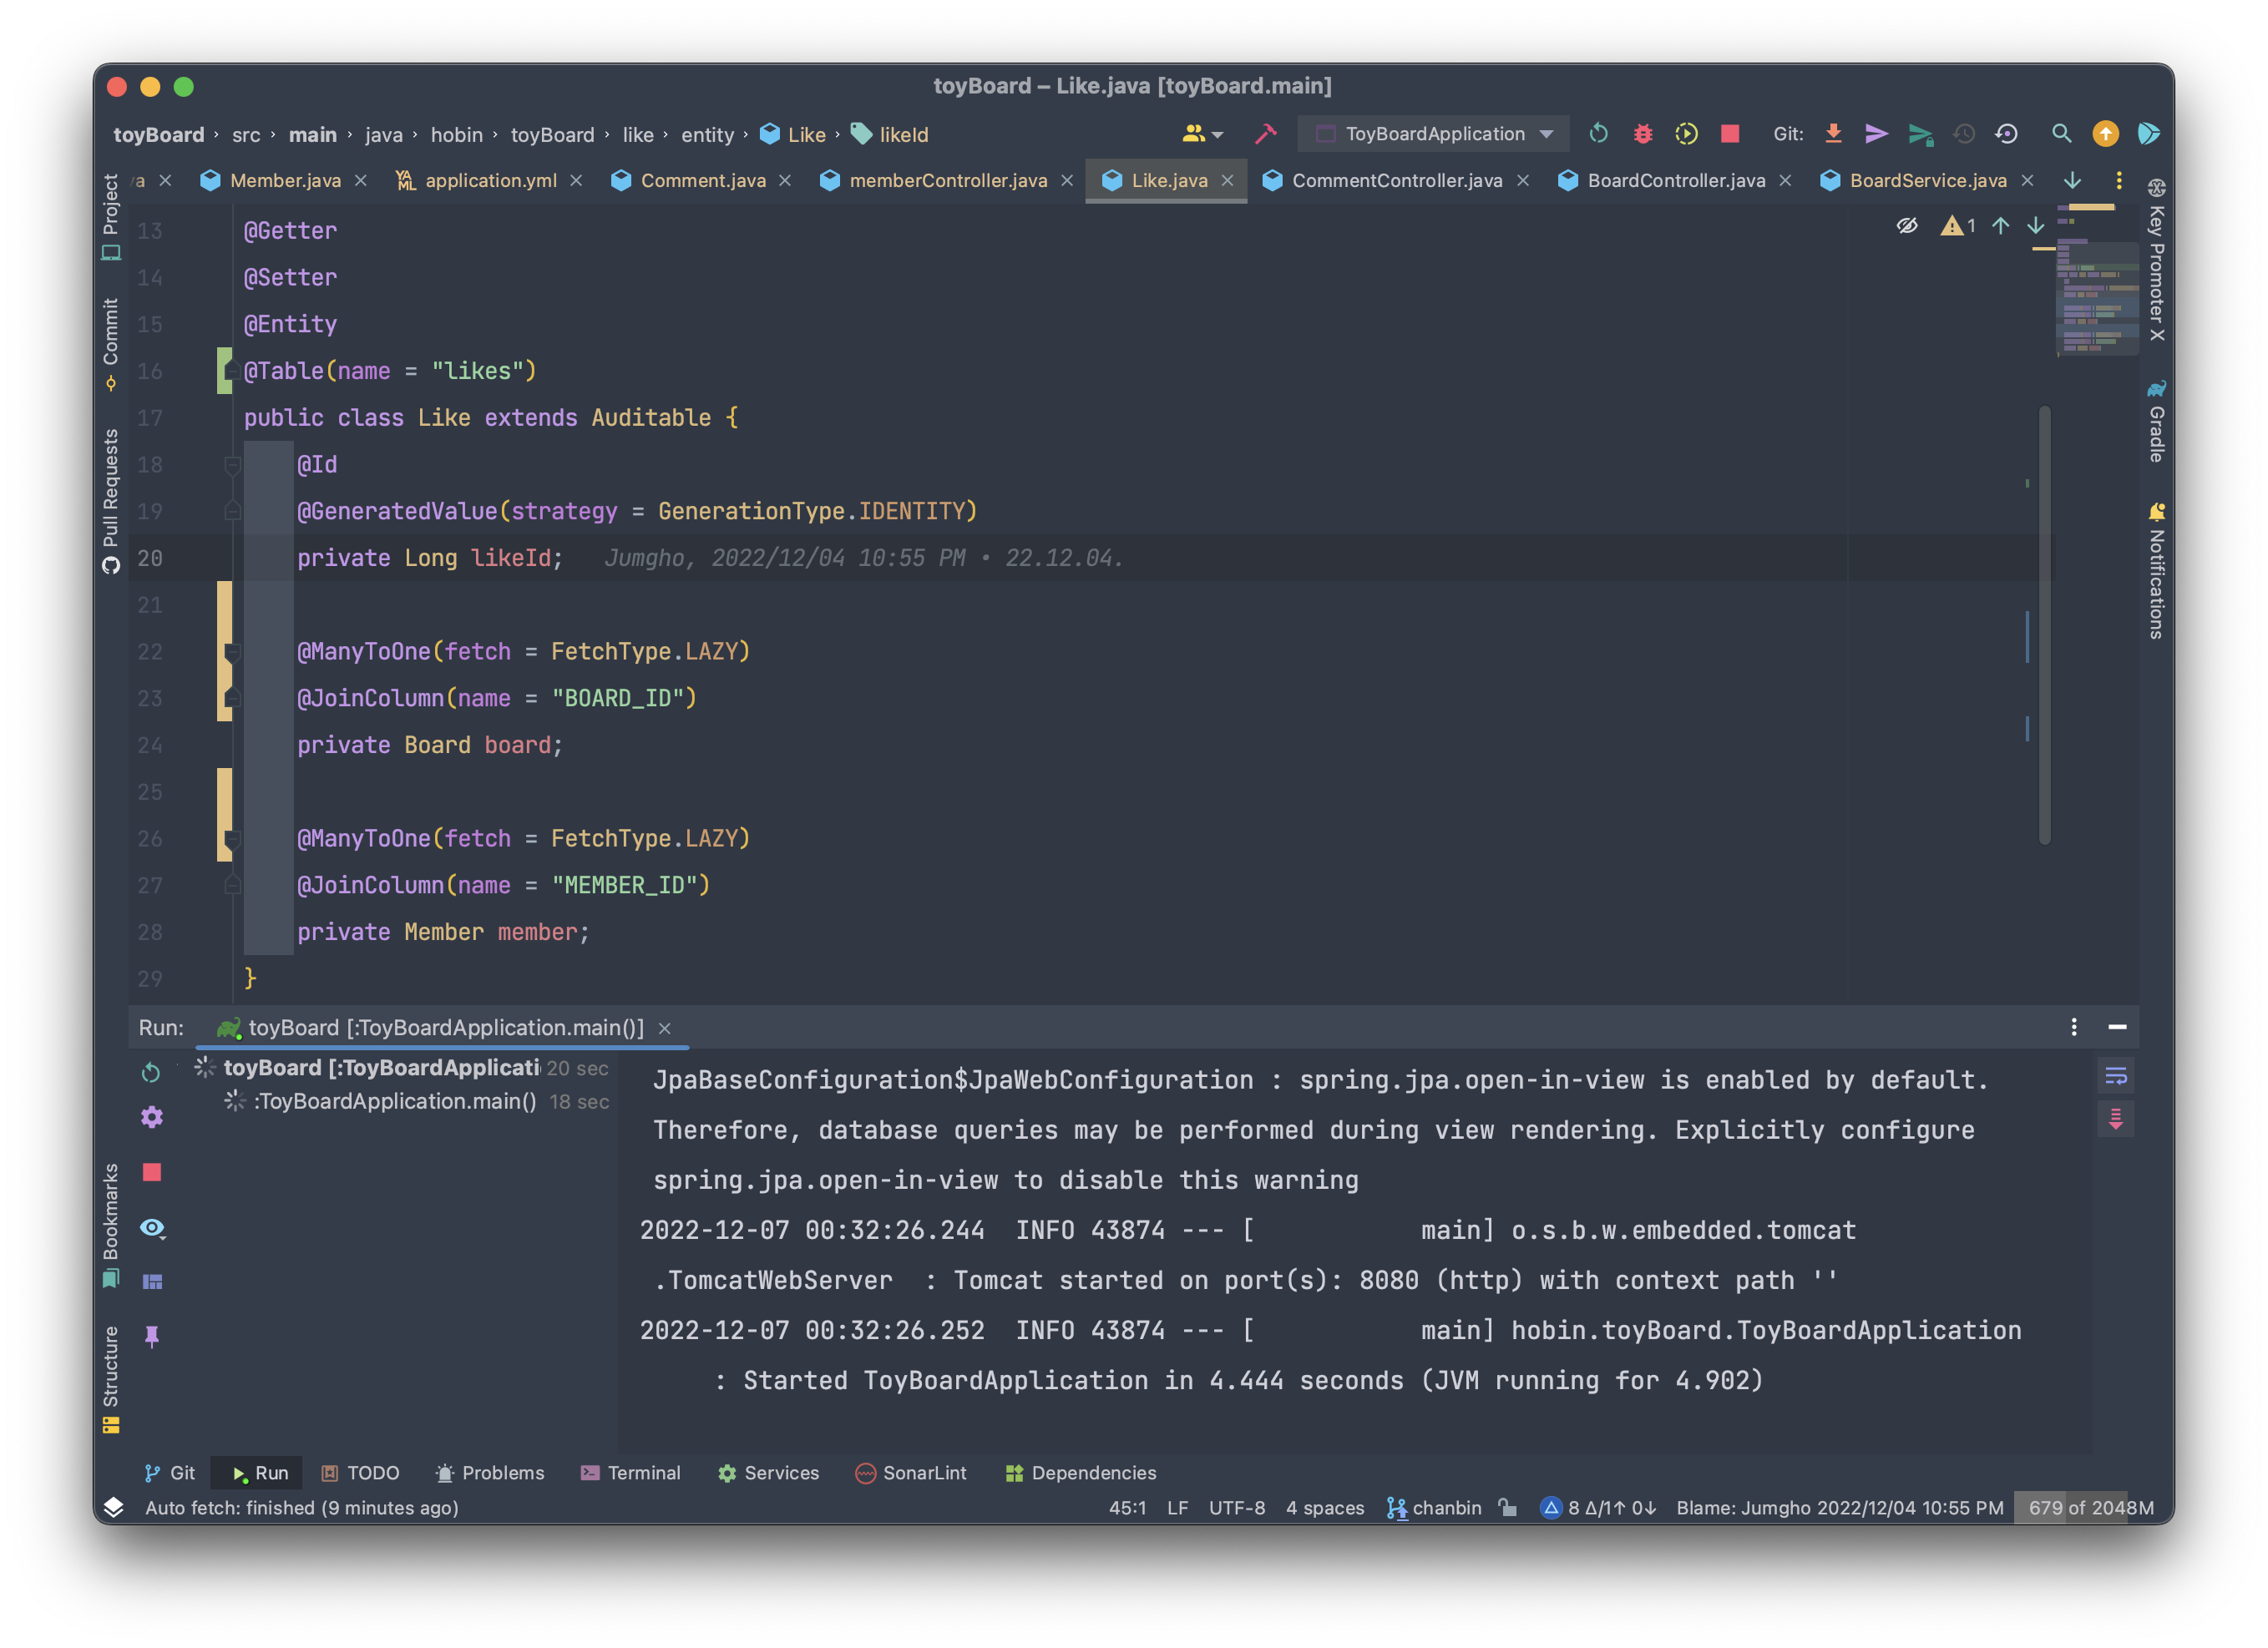
Task: Toggle the read-only lock icon in status bar
Action: (1508, 1507)
